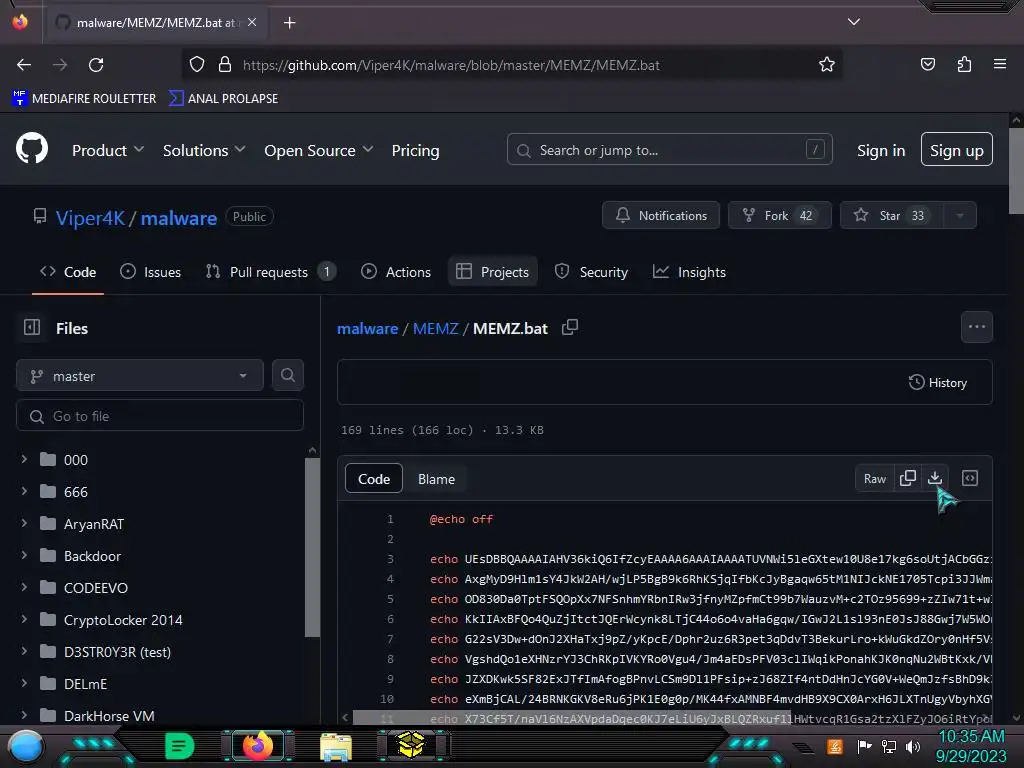Viewport: 1024px width, 768px height.
Task: List all tabs dropdown arrow
Action: coord(854,22)
